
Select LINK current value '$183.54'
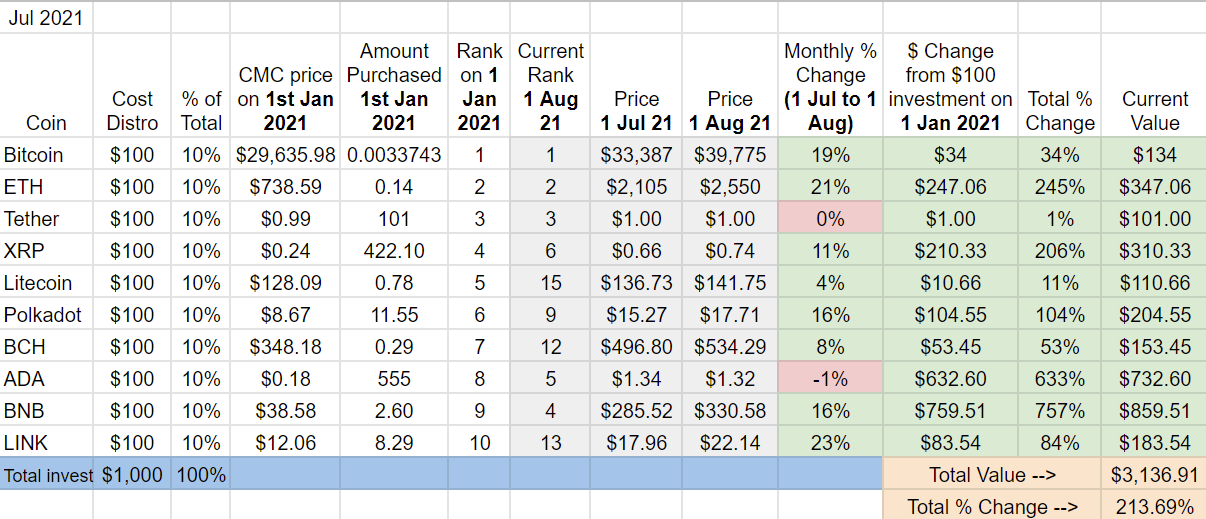click(1155, 443)
